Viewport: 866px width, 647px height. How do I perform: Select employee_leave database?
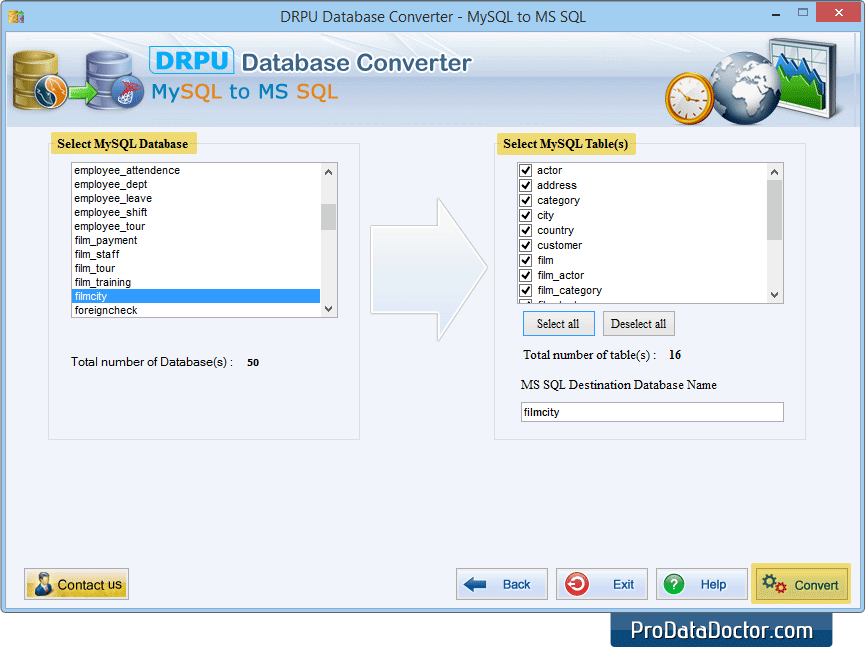tap(196, 198)
